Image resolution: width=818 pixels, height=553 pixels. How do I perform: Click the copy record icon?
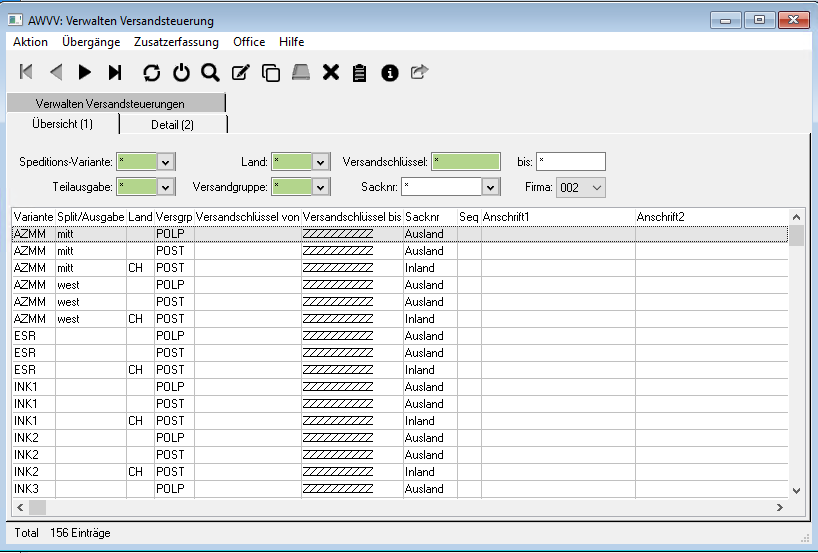pos(270,72)
